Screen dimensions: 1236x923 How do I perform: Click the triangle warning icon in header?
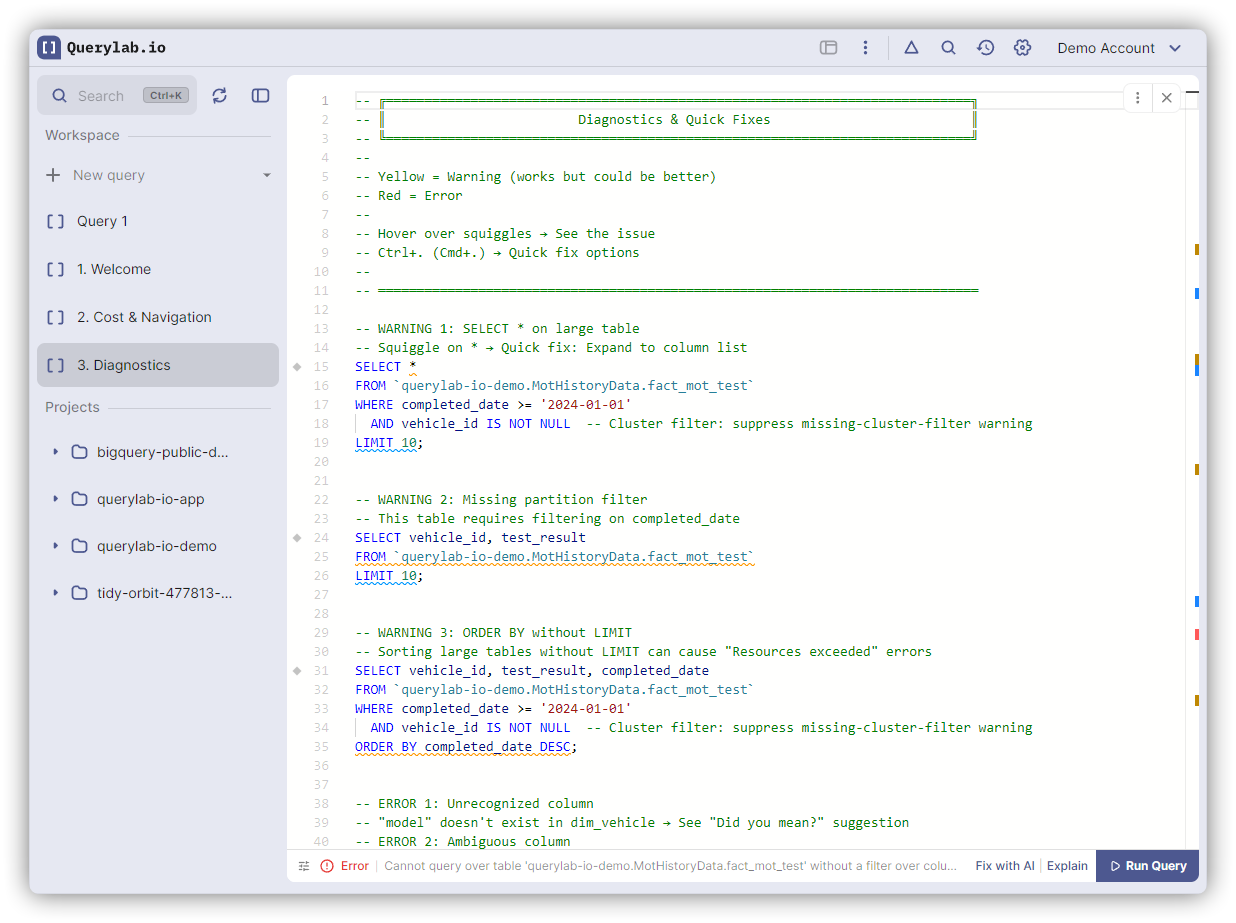pos(911,48)
